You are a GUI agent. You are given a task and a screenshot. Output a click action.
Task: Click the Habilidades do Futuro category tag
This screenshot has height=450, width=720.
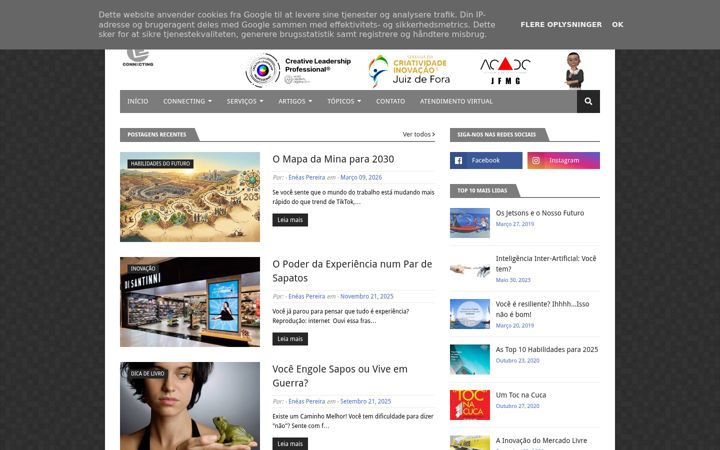pyautogui.click(x=160, y=164)
